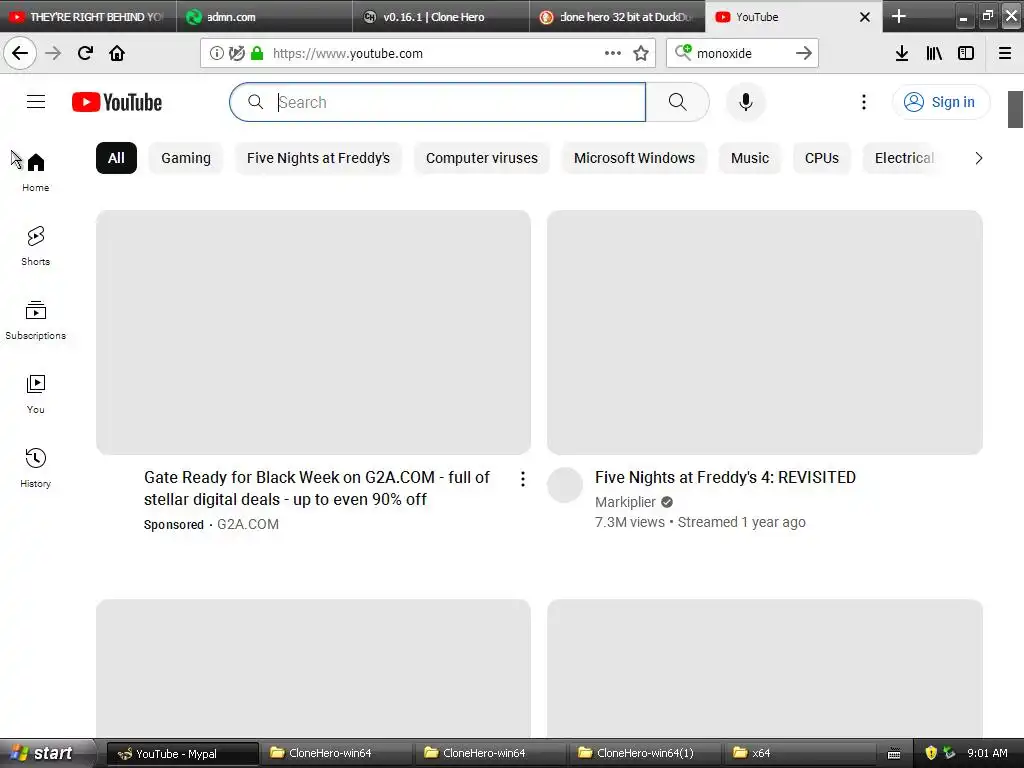Click the security shield tray icon

tap(931, 753)
